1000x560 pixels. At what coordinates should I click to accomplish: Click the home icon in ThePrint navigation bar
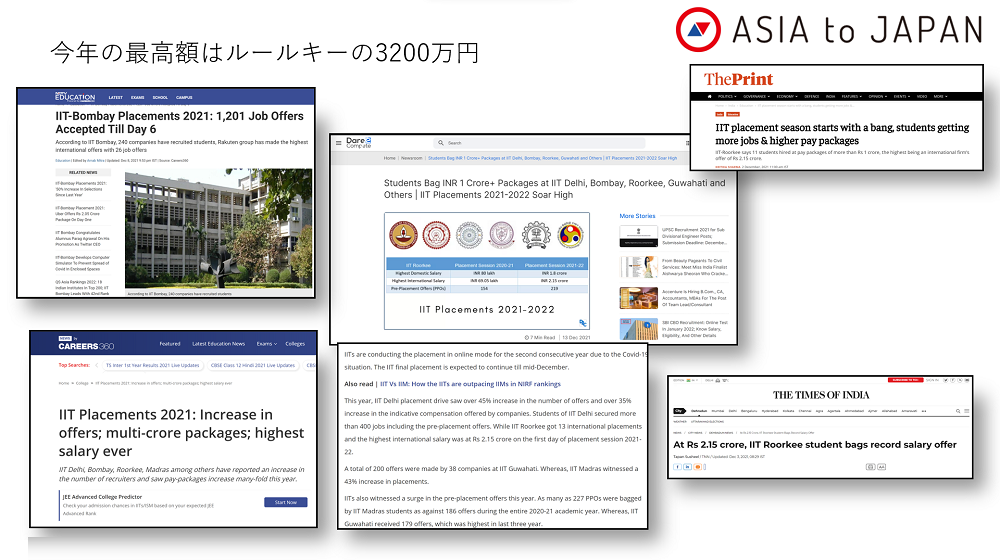click(709, 96)
